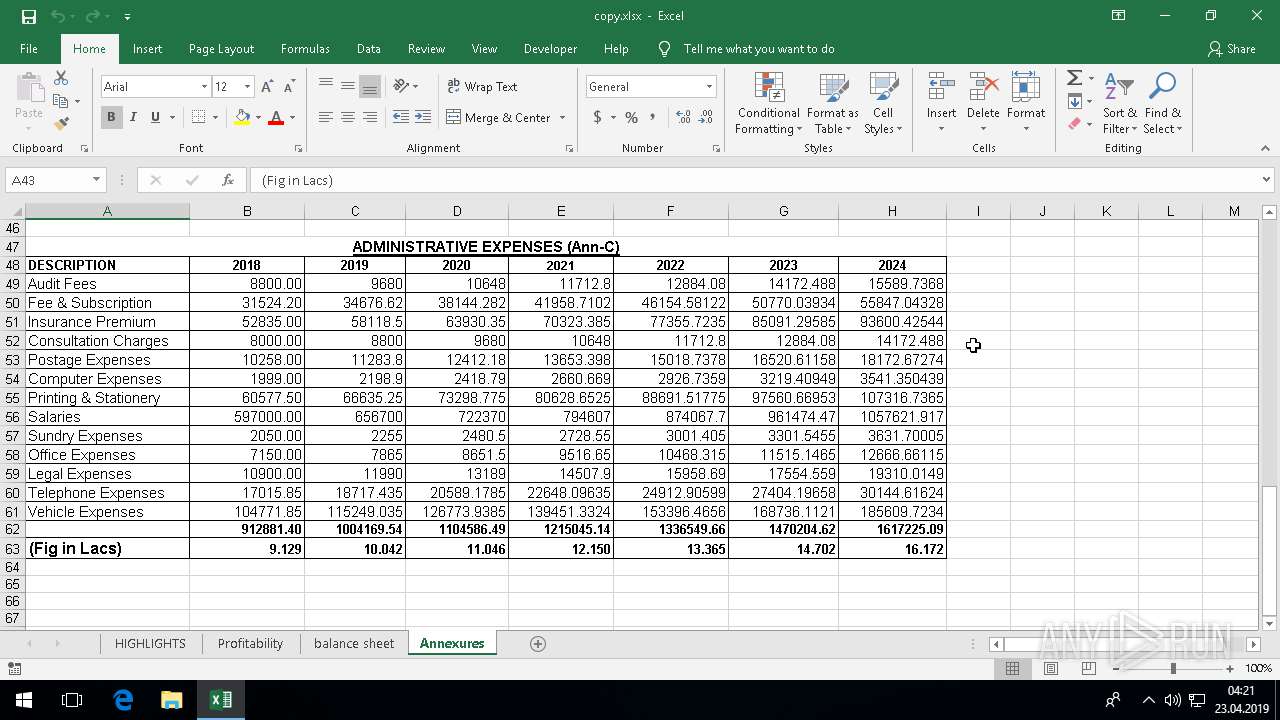
Task: Open File Explorer from the taskbar
Action: 171,700
